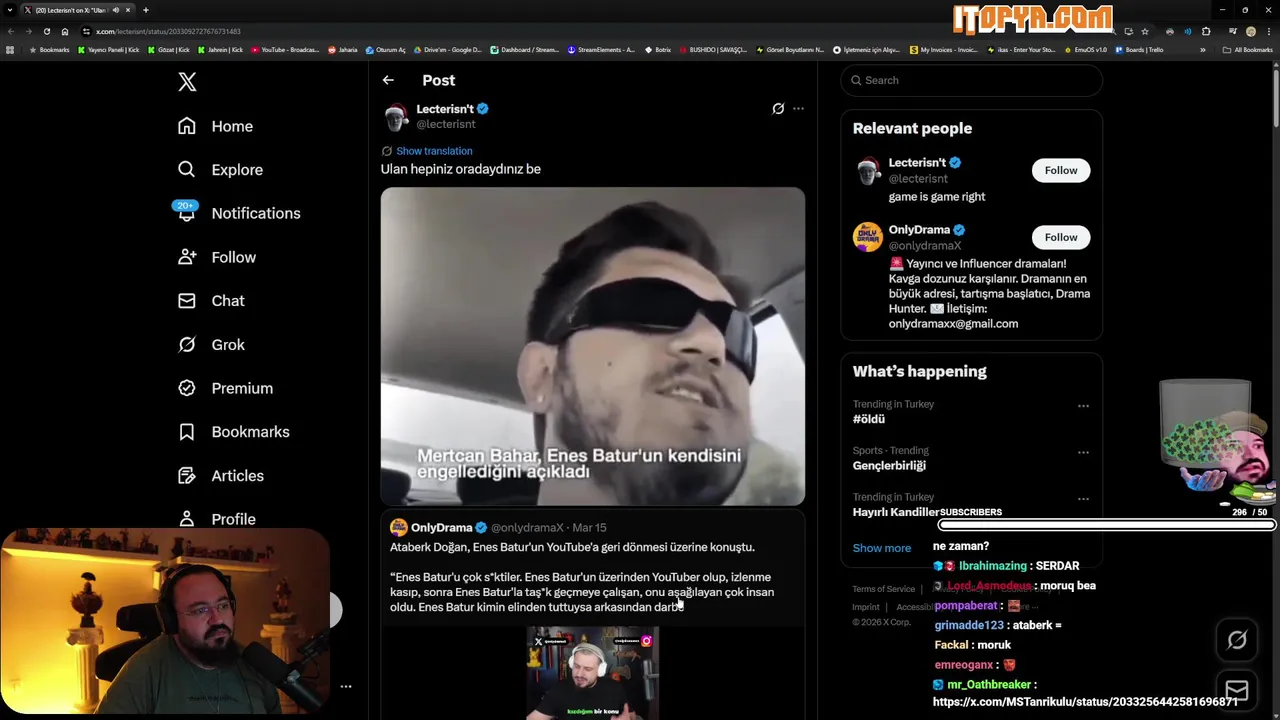This screenshot has width=1280, height=720.
Task: Open the @lecterisnt handle under the author name
Action: click(x=446, y=124)
